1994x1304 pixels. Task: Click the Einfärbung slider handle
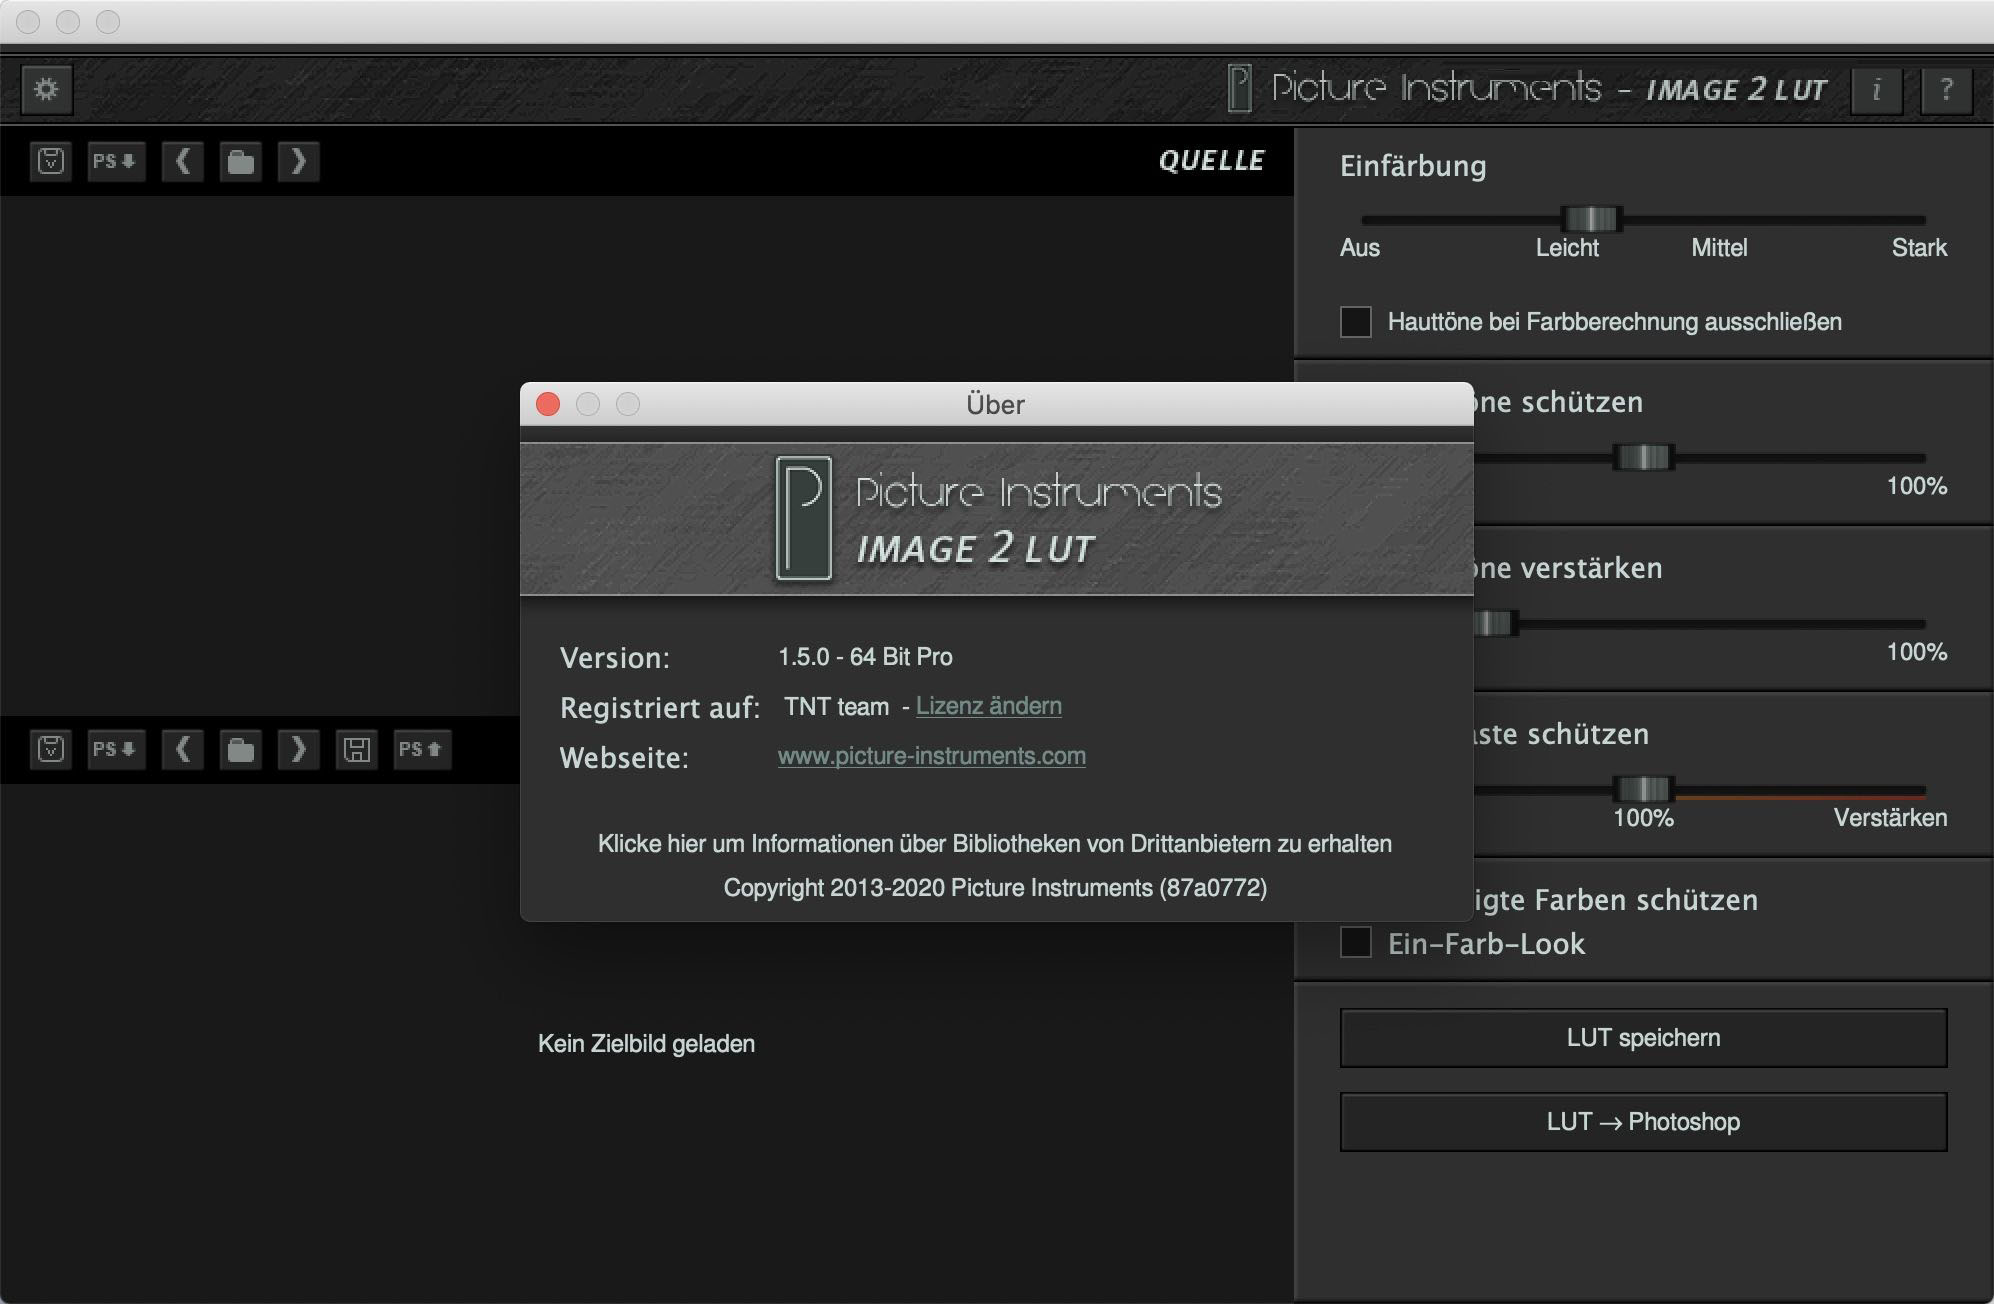[1590, 218]
